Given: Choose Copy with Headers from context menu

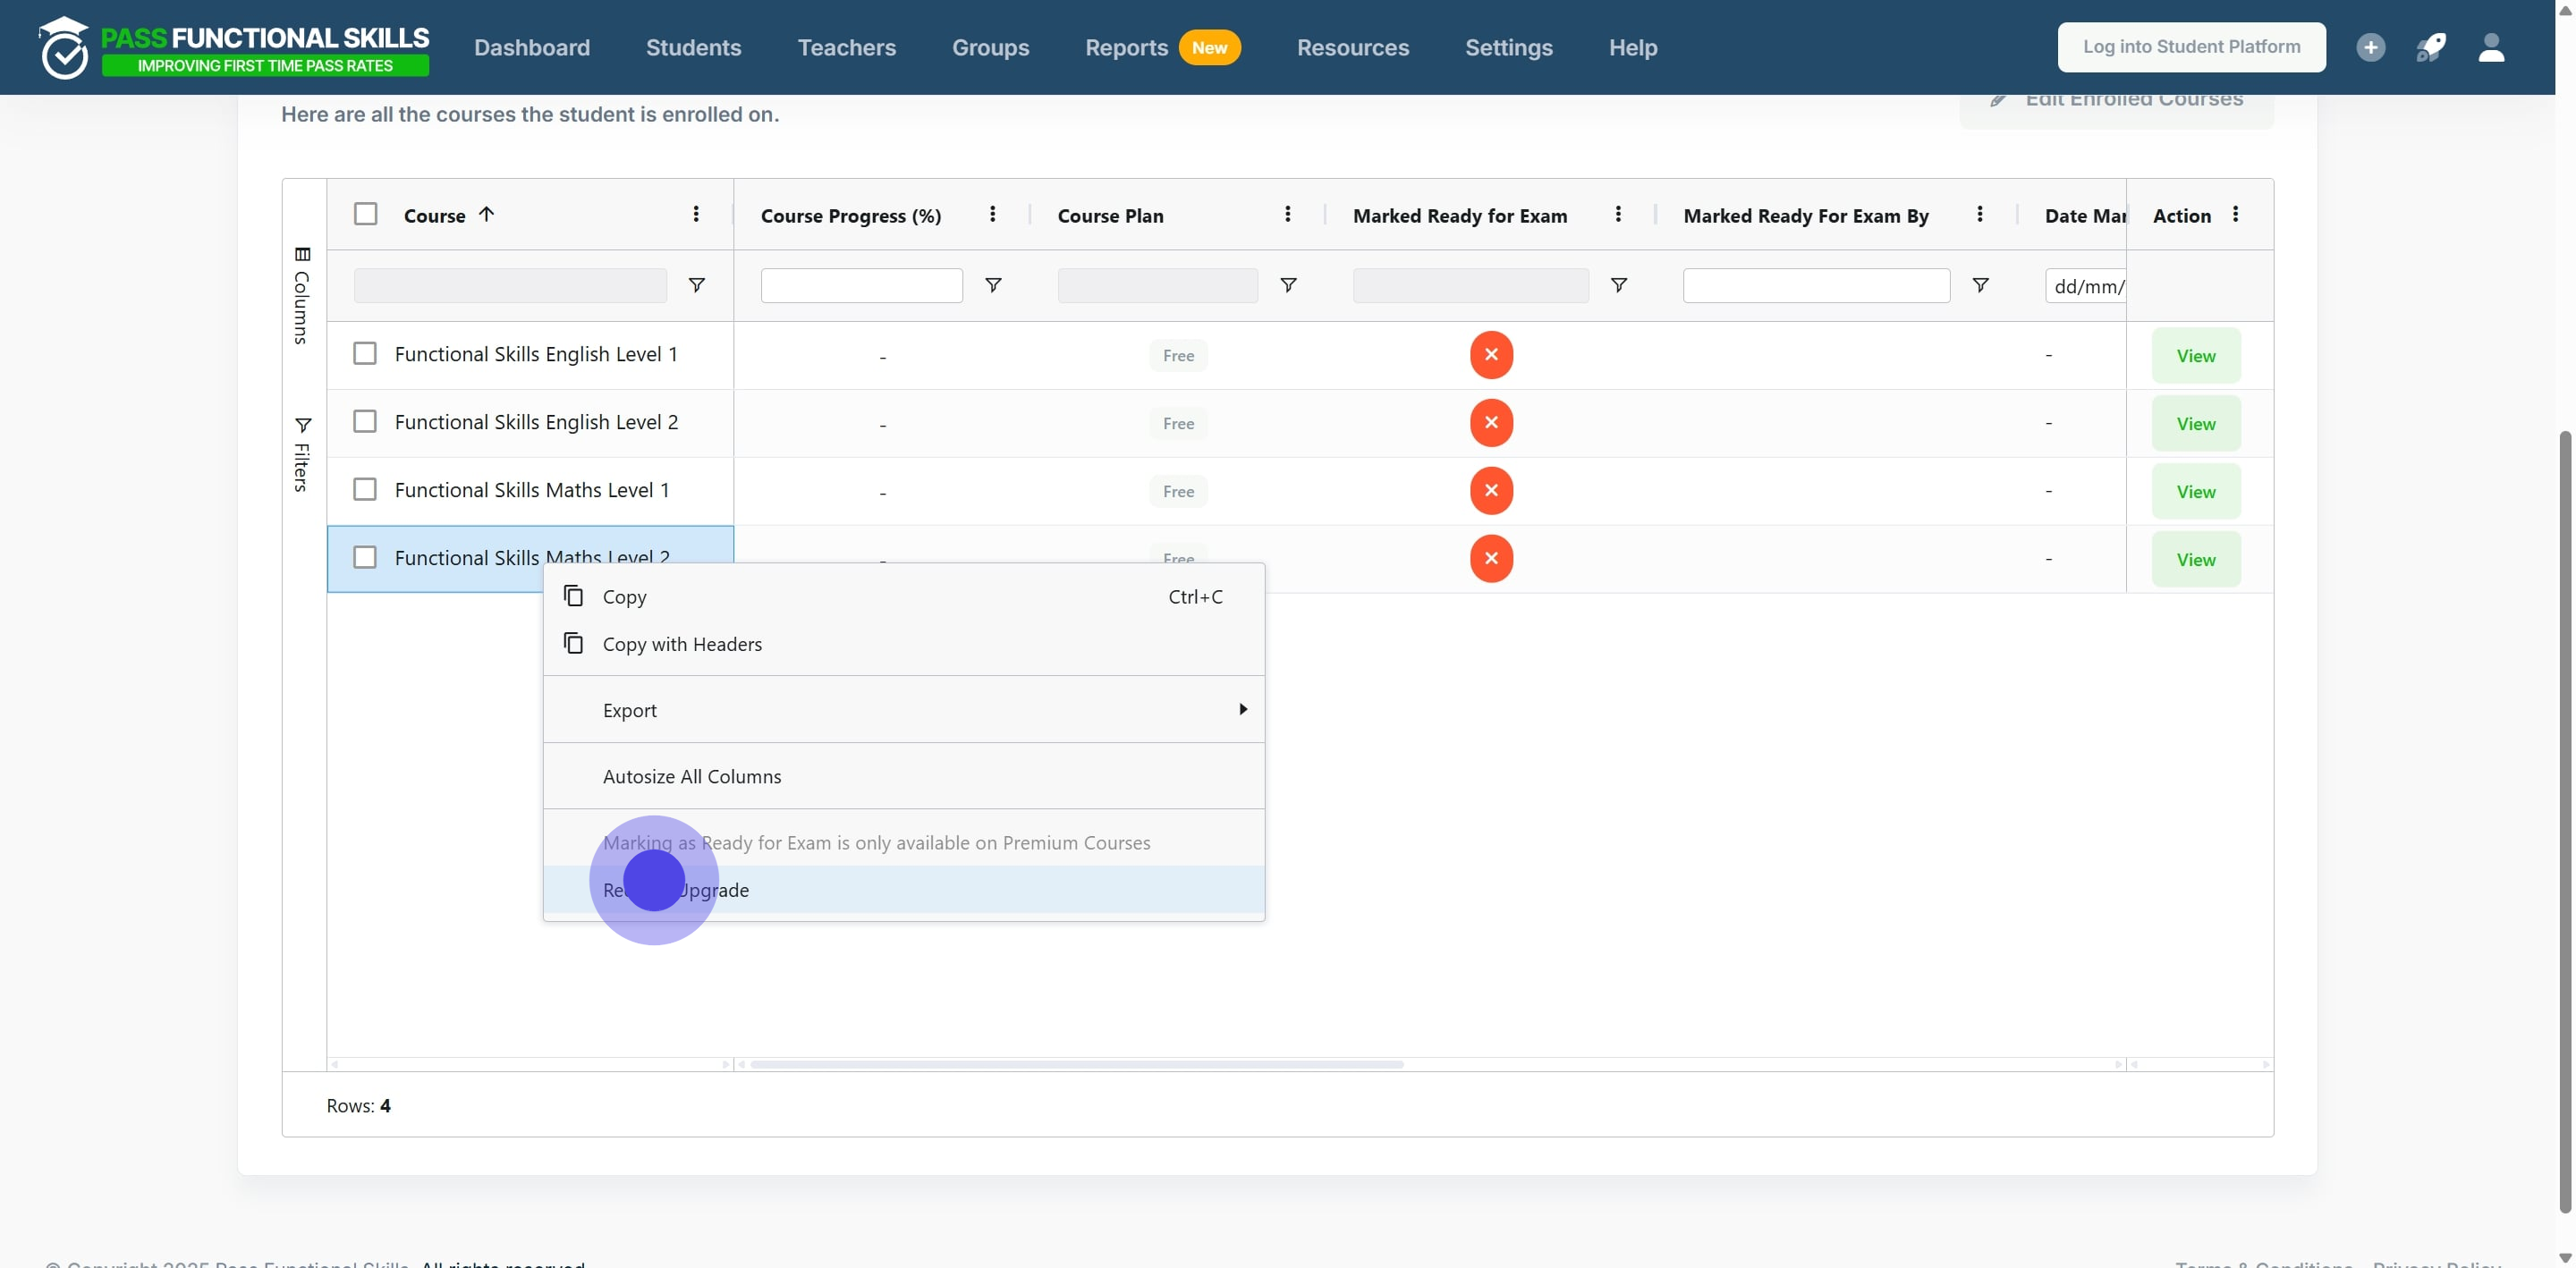Looking at the screenshot, I should point(682,645).
